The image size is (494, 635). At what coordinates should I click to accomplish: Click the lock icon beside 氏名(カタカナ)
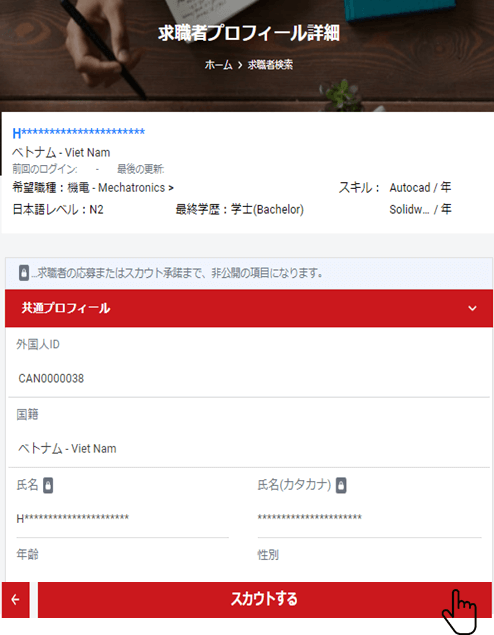pos(341,485)
